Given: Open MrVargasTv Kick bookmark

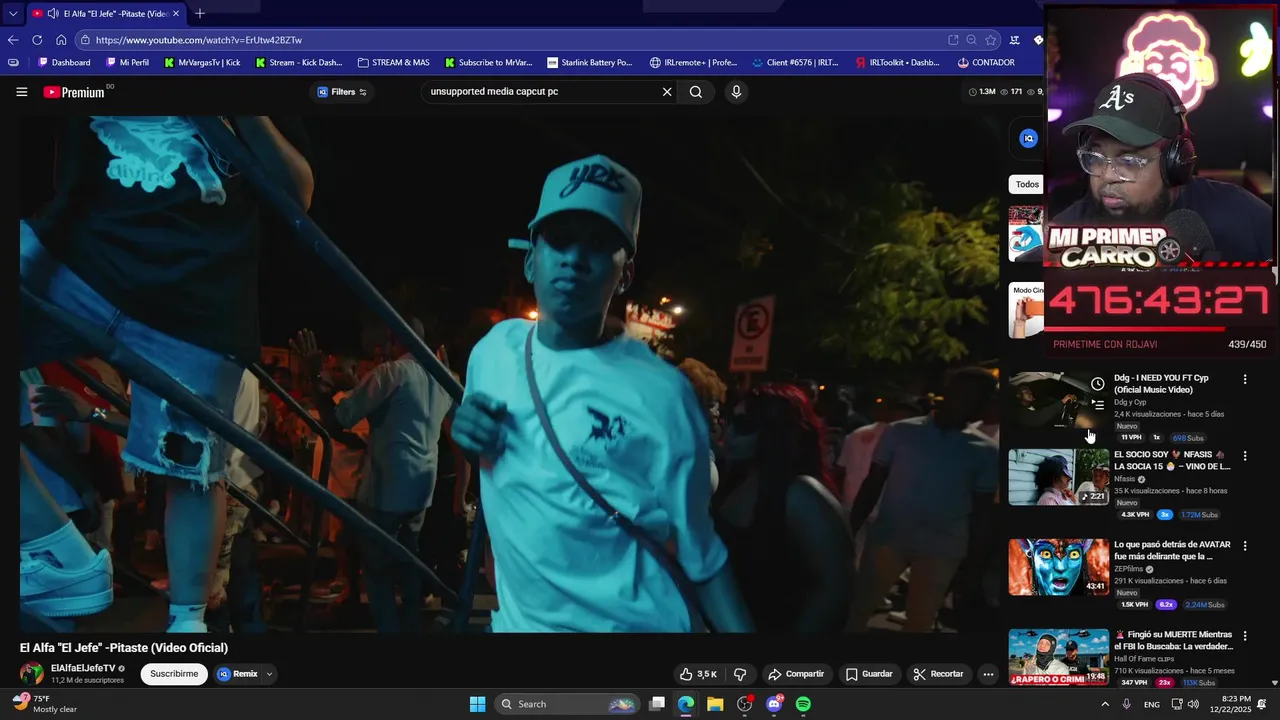Looking at the screenshot, I should tap(202, 62).
